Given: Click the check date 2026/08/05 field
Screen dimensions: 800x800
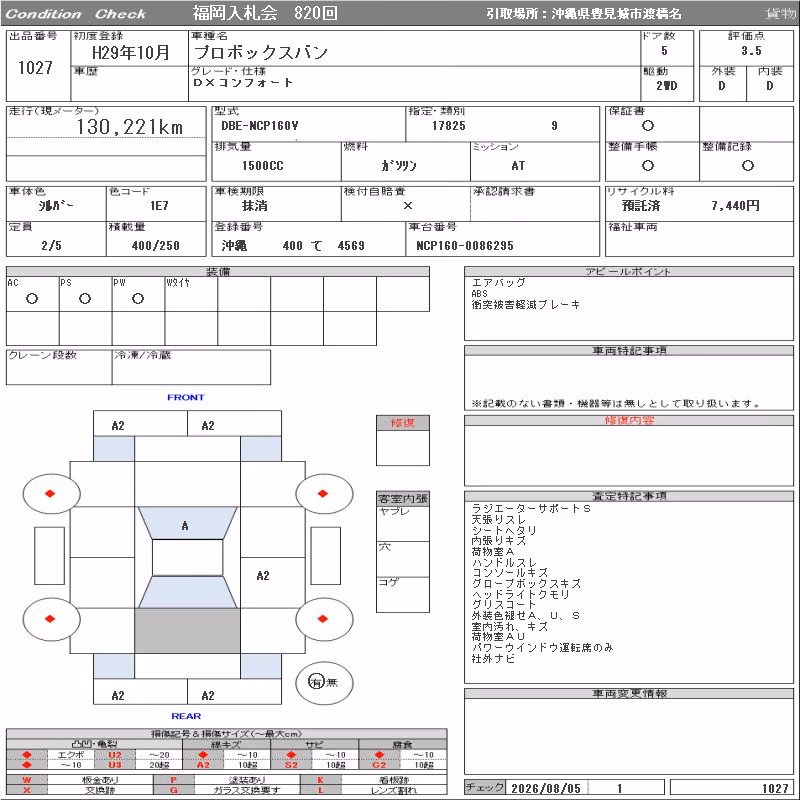Looking at the screenshot, I should tap(546, 788).
